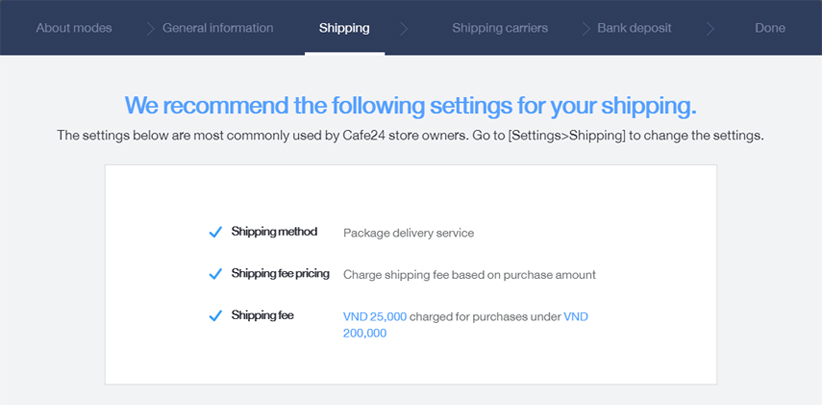Click the chevron arrow right after Shipping step
This screenshot has height=405, width=822.
(404, 28)
